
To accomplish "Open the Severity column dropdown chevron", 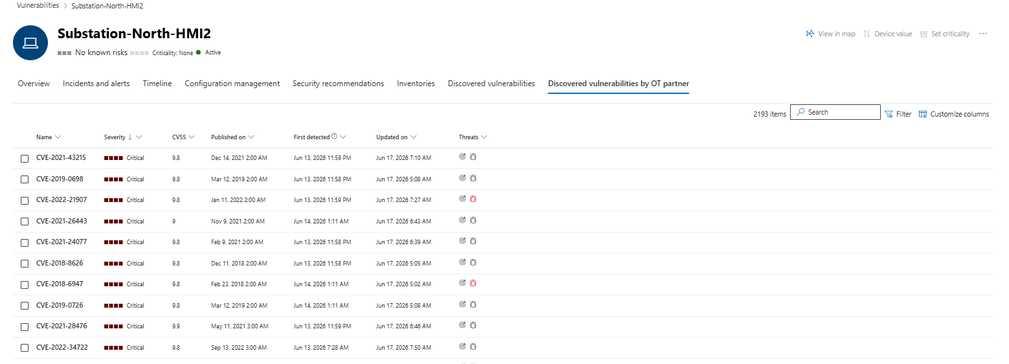I will click(139, 137).
